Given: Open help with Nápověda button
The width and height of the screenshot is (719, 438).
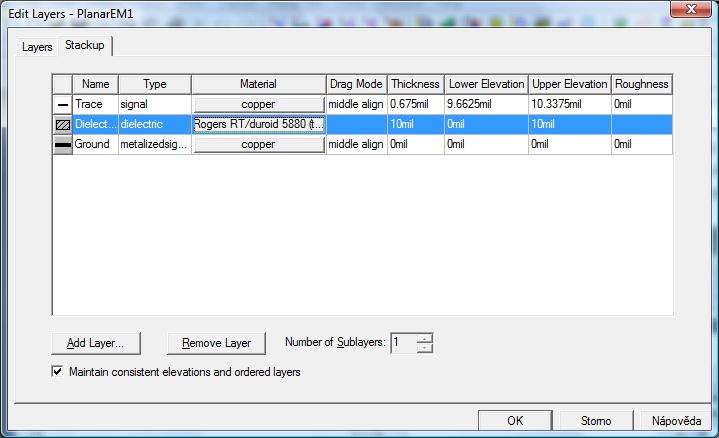Looking at the screenshot, I should [x=676, y=421].
